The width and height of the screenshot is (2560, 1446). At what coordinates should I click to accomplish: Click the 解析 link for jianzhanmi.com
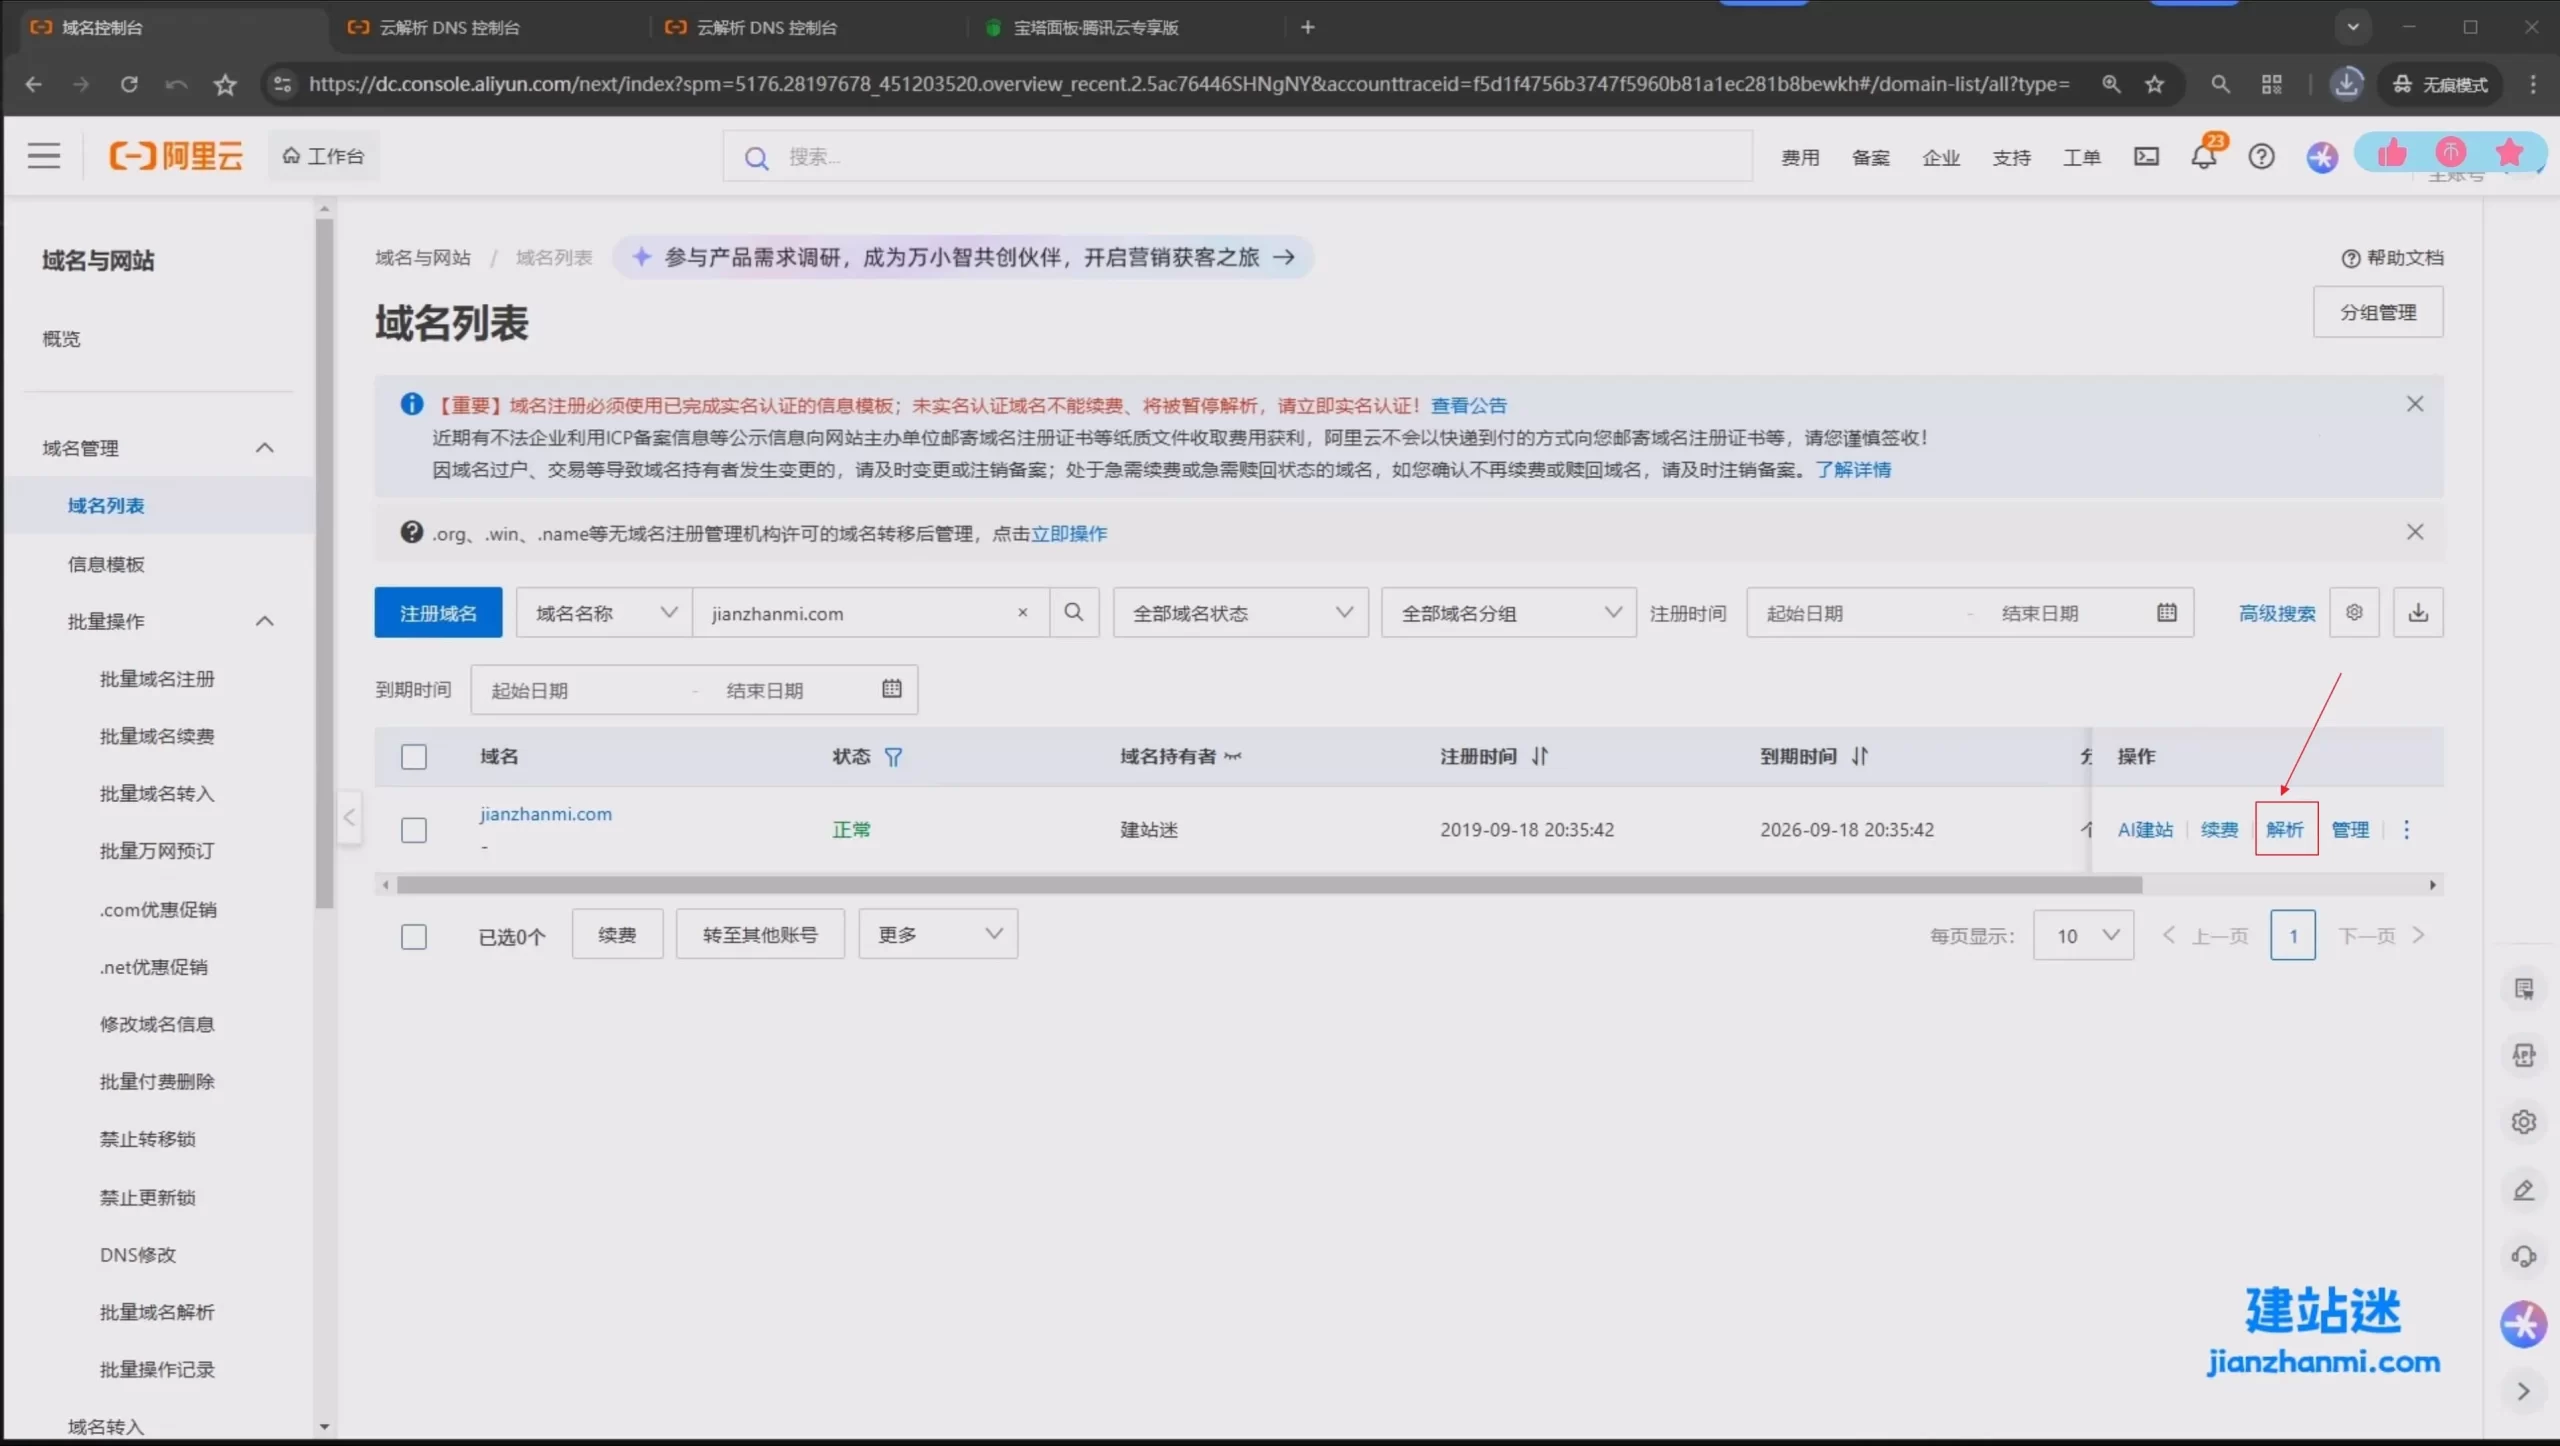(x=2285, y=829)
